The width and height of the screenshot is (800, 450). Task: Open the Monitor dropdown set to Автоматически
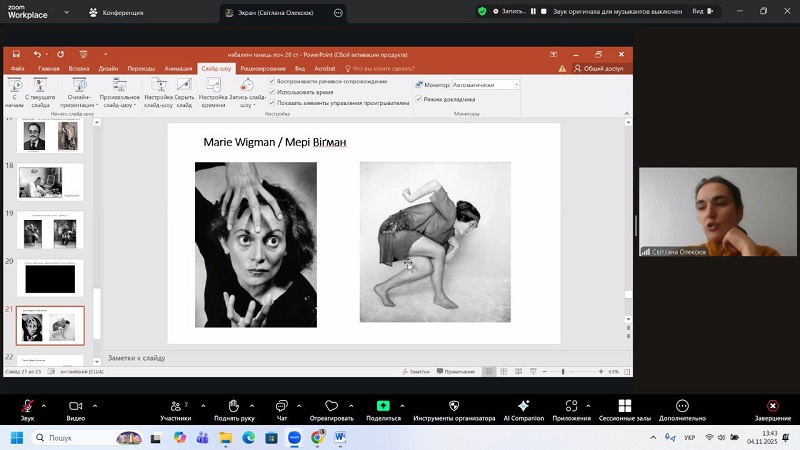pos(485,85)
